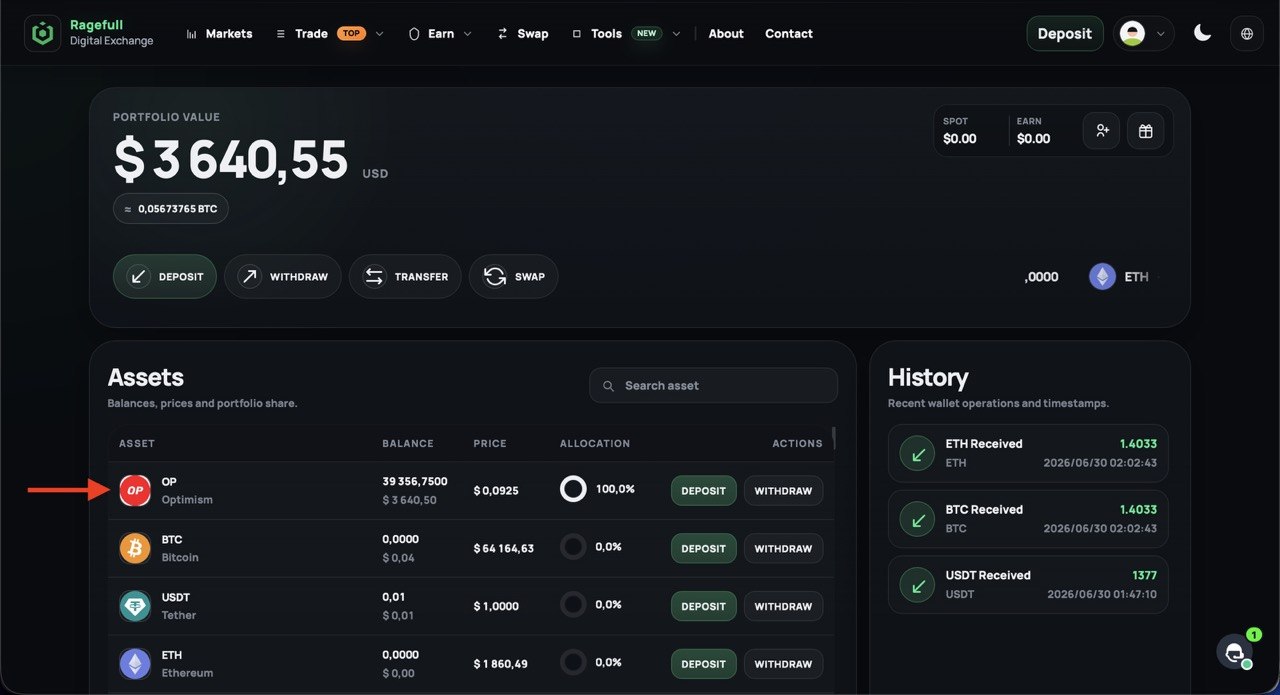The image size is (1280, 695).
Task: Open the Swap menu item
Action: 522,33
